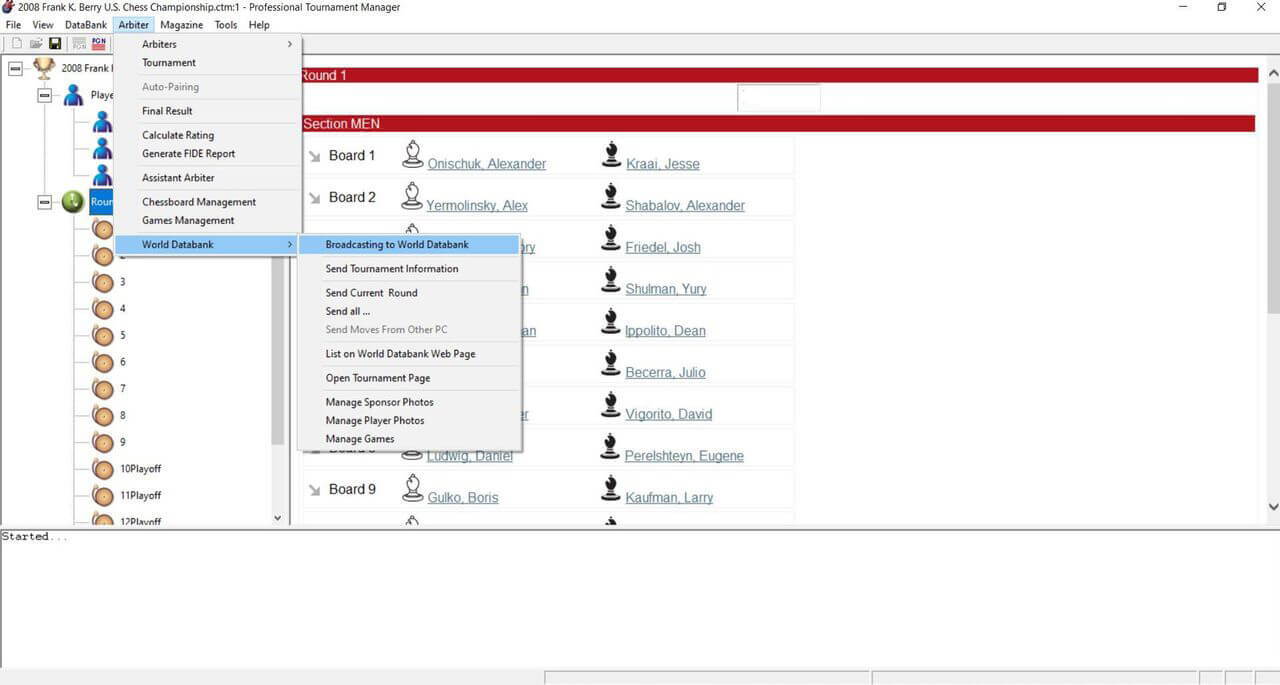Open player link Shabalov, Alexander

tap(685, 206)
